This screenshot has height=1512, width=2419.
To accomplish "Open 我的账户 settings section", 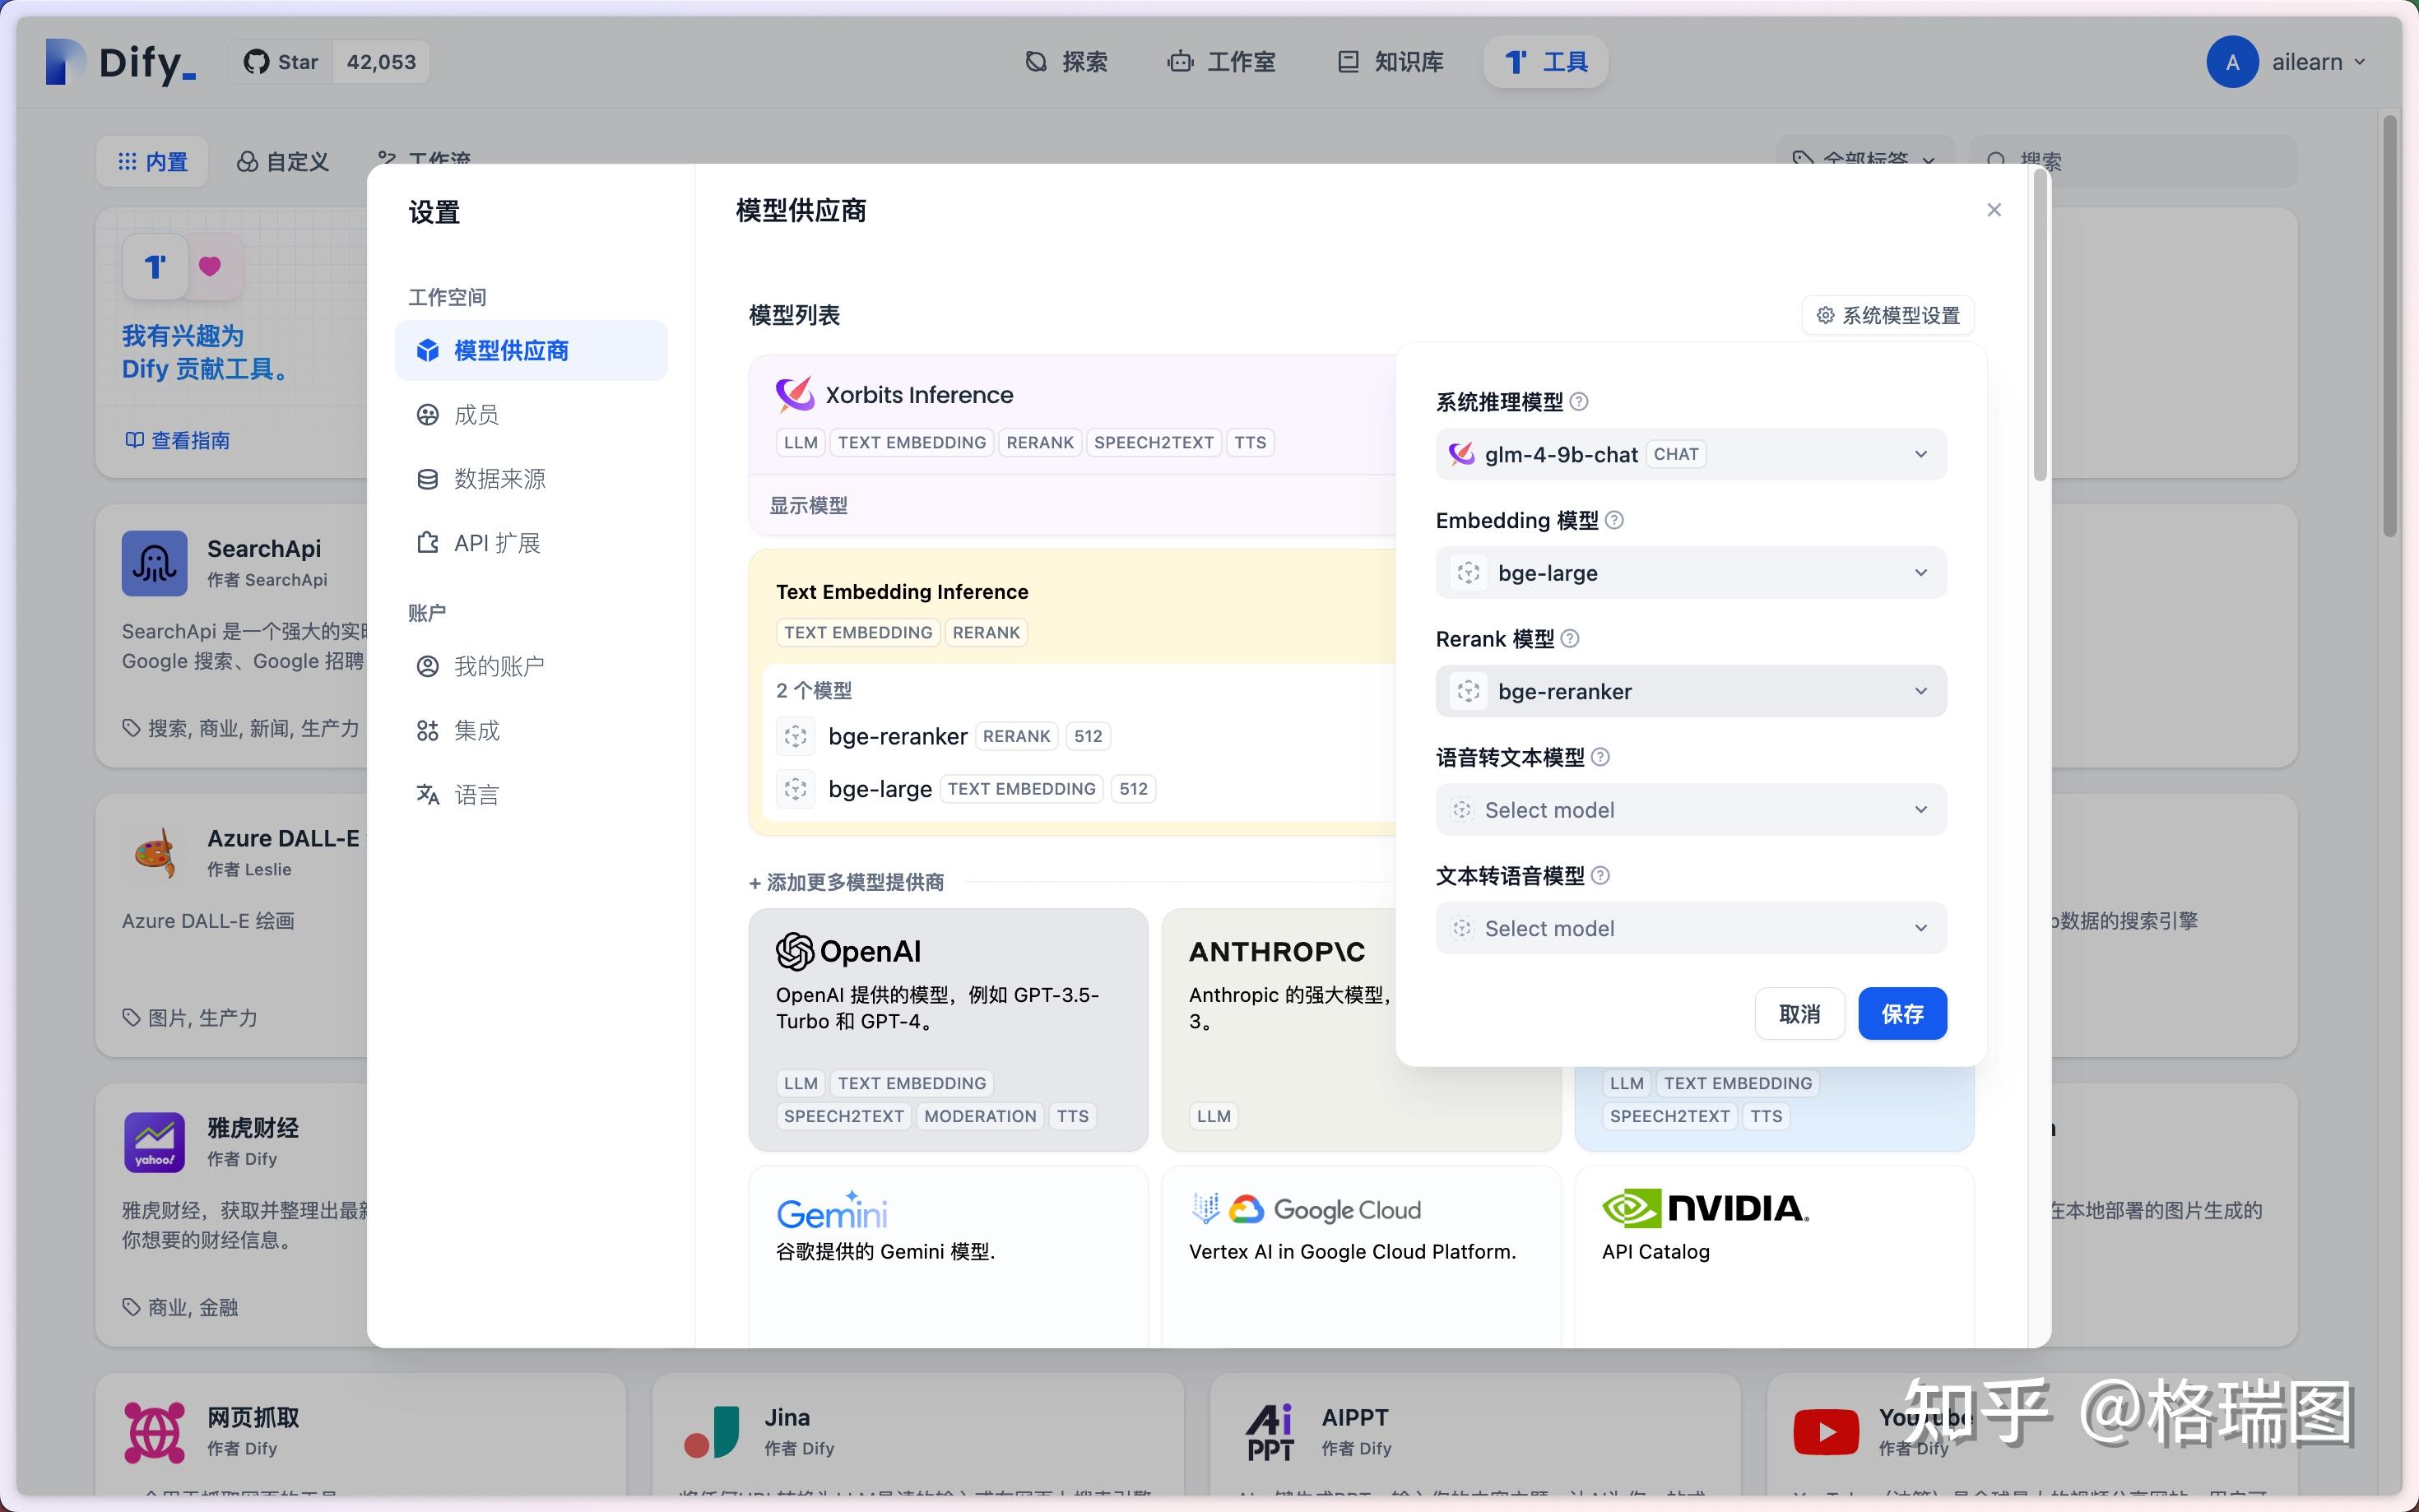I will (x=499, y=665).
